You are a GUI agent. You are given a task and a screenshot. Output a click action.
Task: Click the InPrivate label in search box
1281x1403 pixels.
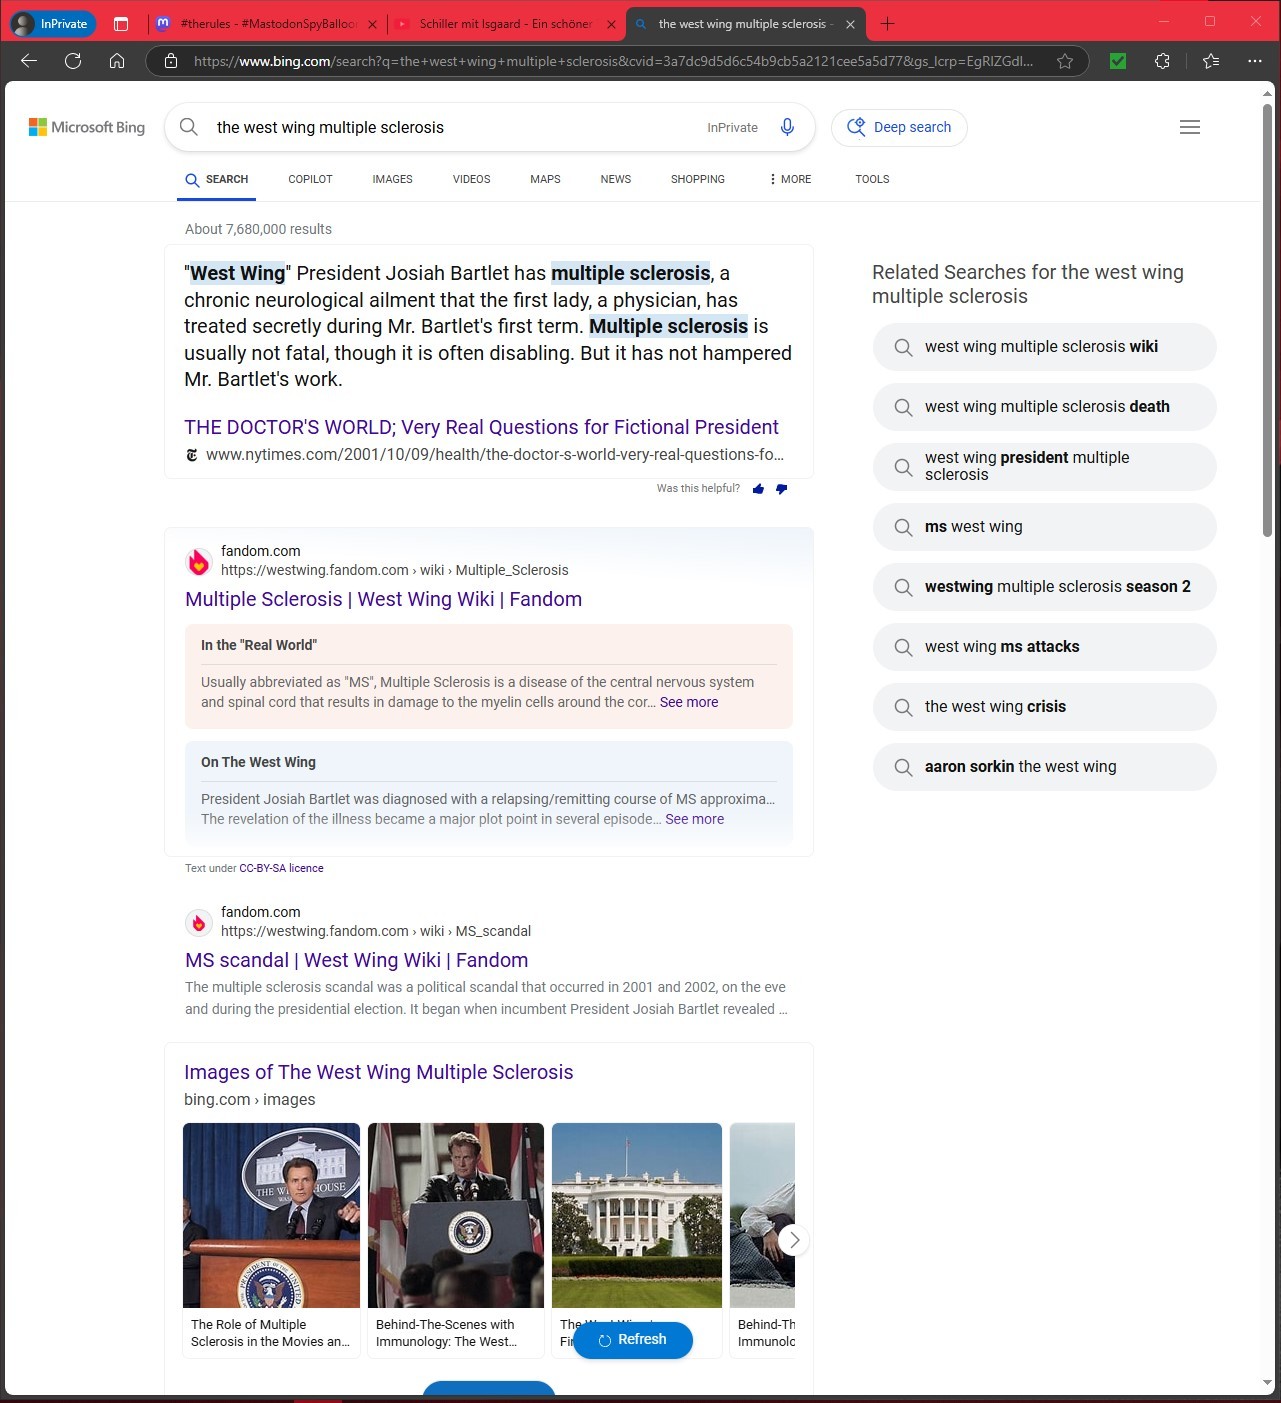tap(732, 127)
